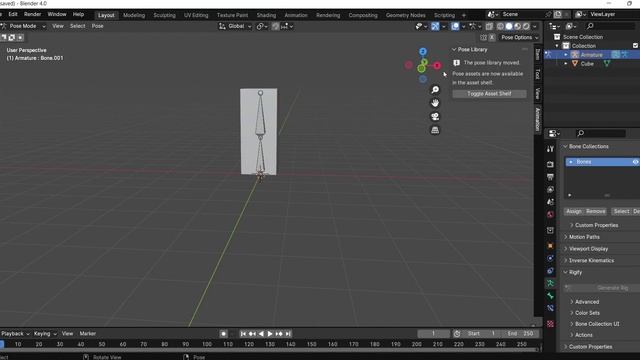Viewport: 640px width, 360px height.
Task: Switch perspective/orthographic with the grid icon
Action: (x=435, y=130)
